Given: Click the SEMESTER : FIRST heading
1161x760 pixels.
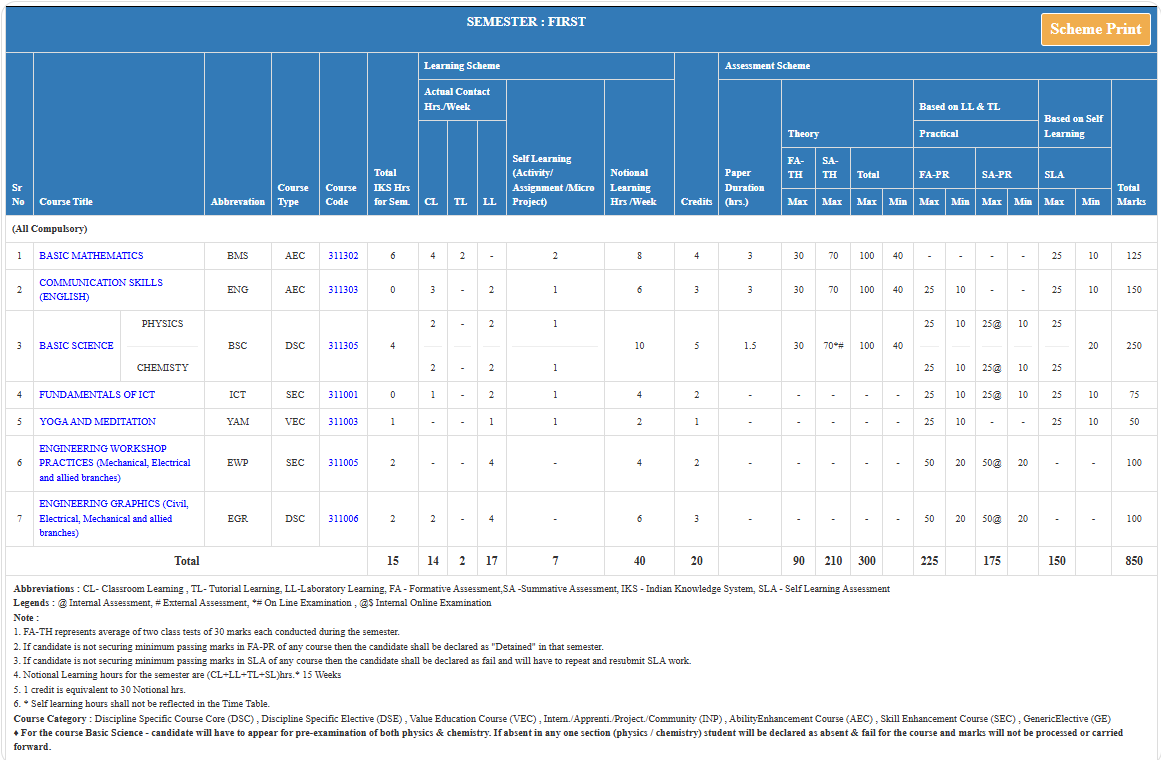Looking at the screenshot, I should [526, 22].
